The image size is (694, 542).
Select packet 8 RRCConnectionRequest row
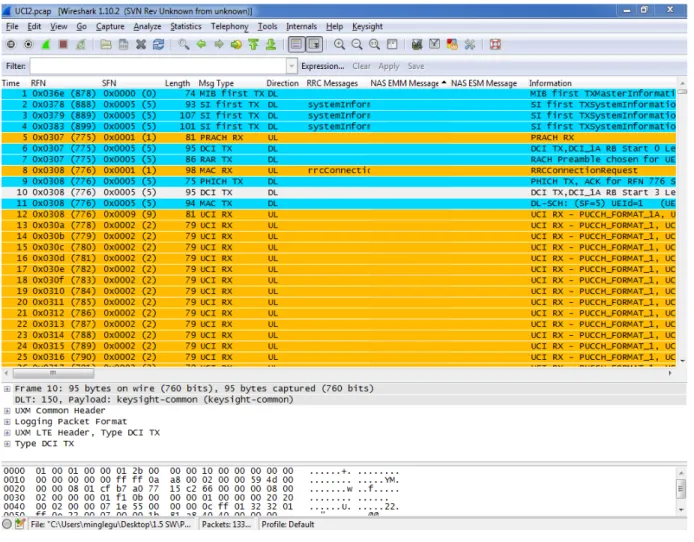[x=339, y=171]
